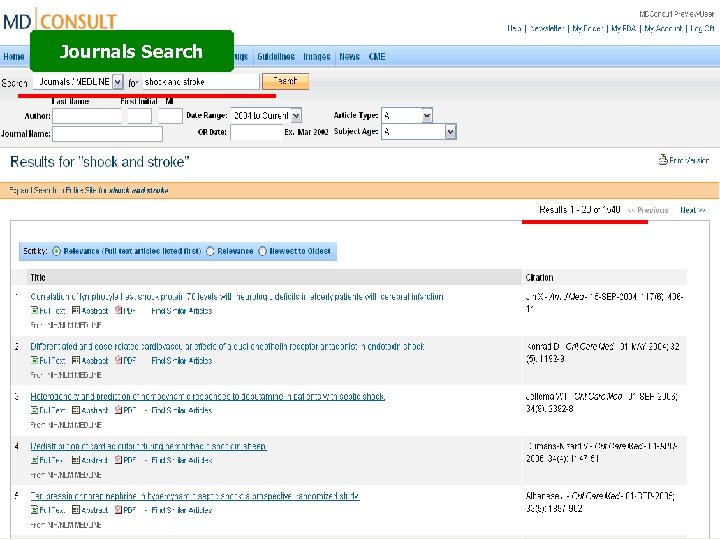The width and height of the screenshot is (720, 540).
Task: Open the Newsletter link
Action: pos(546,28)
